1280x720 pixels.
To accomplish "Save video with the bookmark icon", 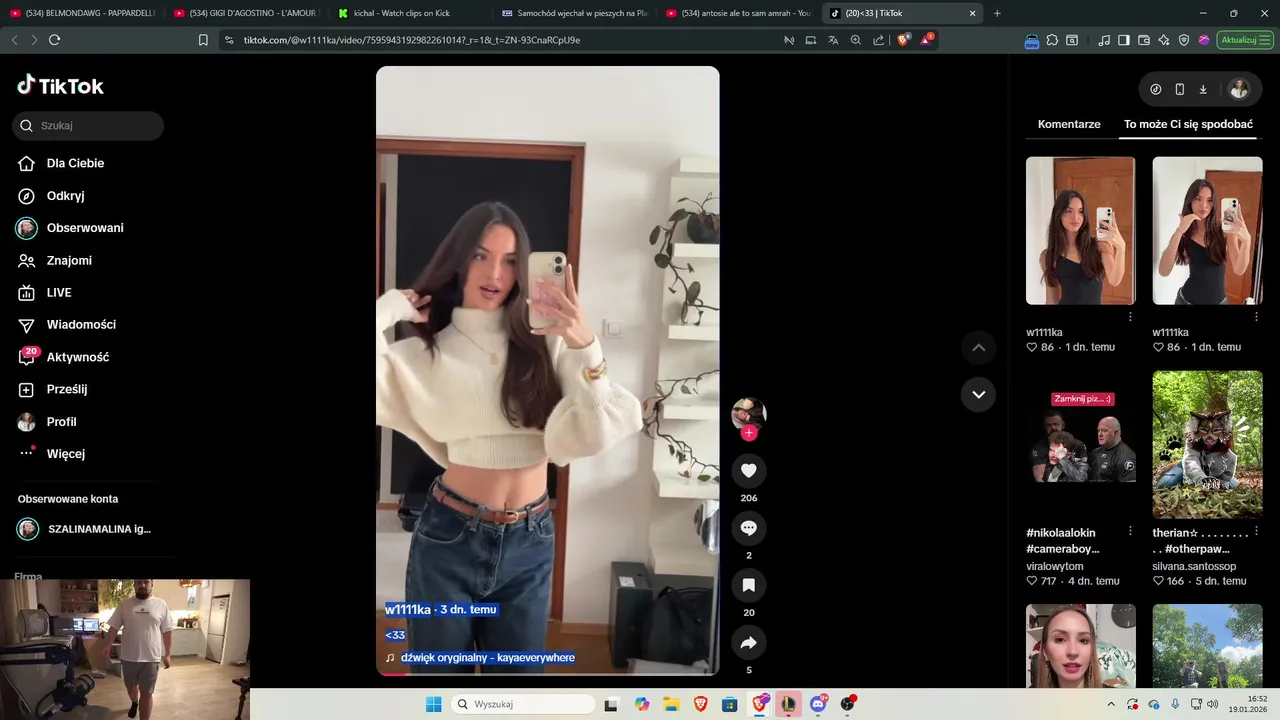I will point(749,585).
